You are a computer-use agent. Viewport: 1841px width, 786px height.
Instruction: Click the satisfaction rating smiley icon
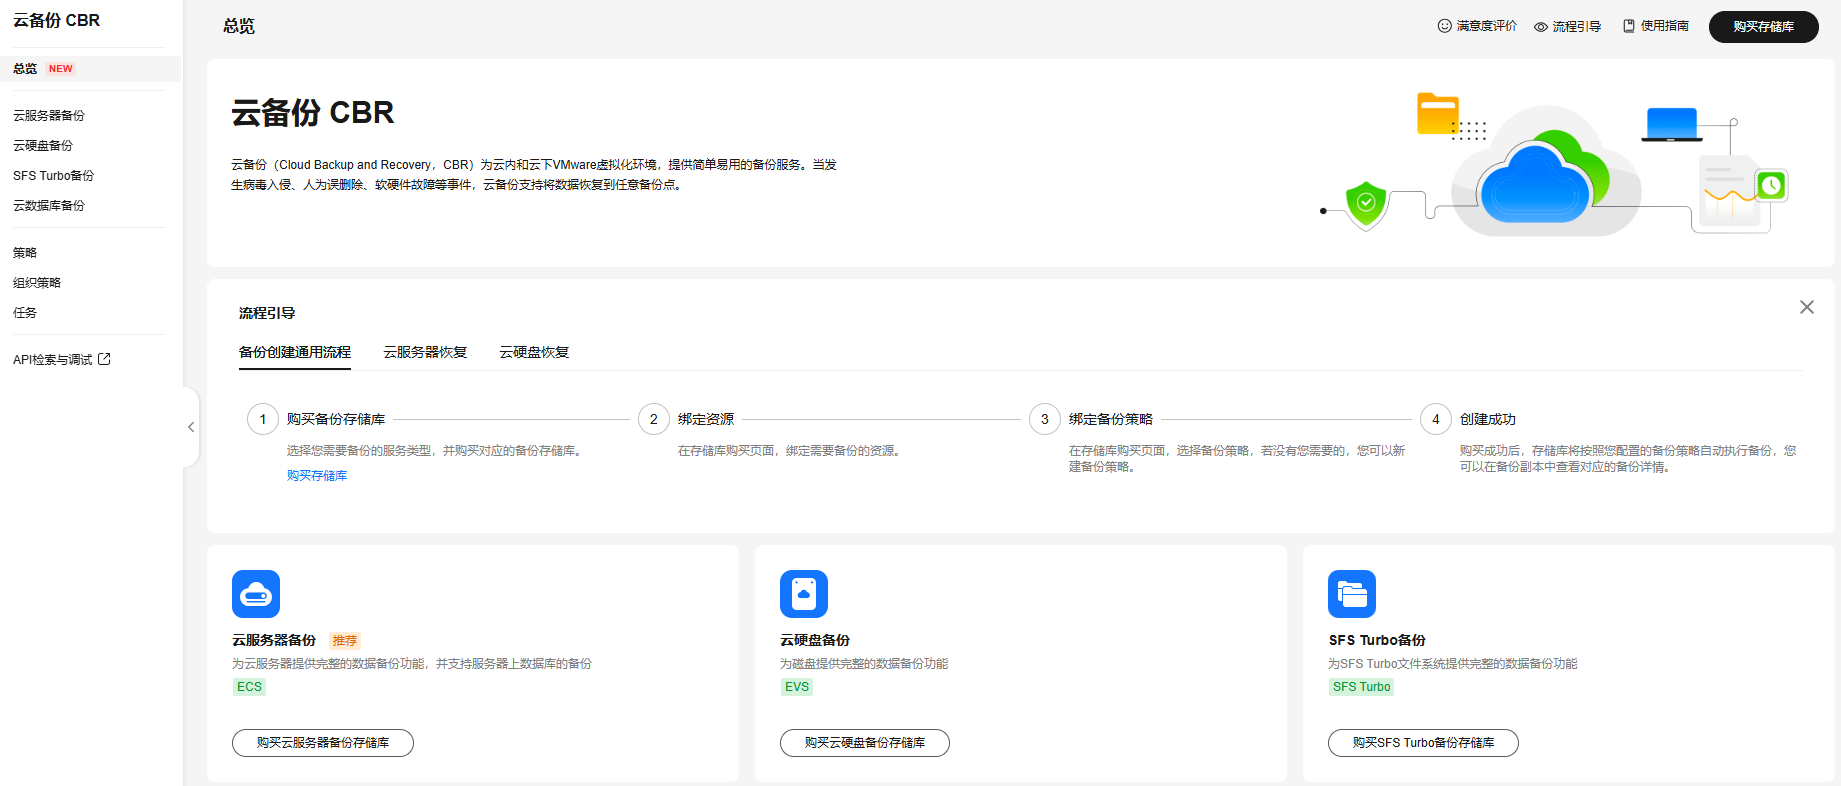(x=1444, y=26)
